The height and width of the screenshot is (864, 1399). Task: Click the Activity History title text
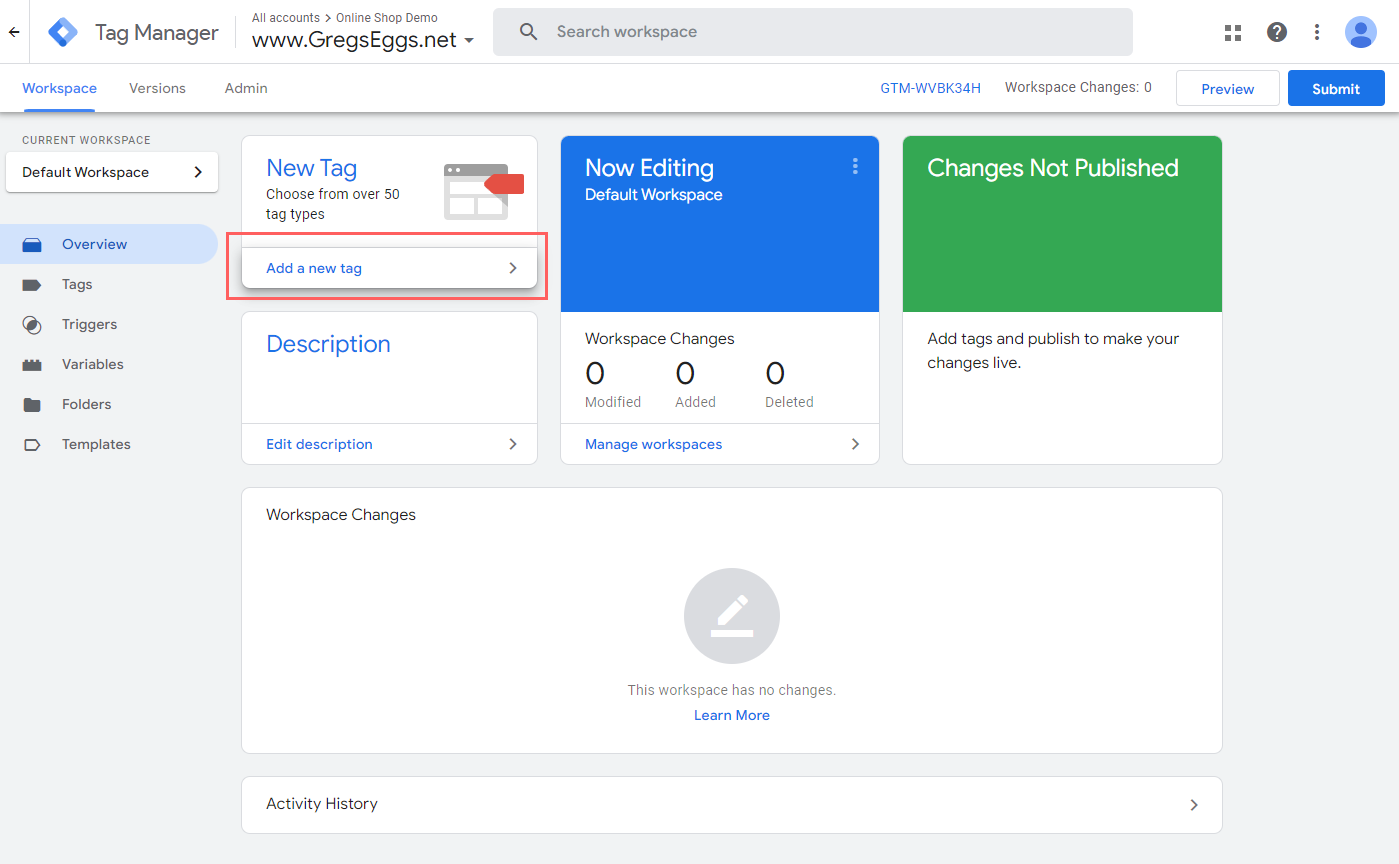pyautogui.click(x=322, y=804)
